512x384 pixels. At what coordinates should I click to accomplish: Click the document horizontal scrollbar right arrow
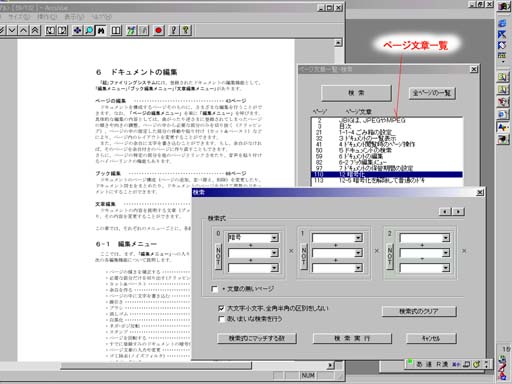pos(330,366)
